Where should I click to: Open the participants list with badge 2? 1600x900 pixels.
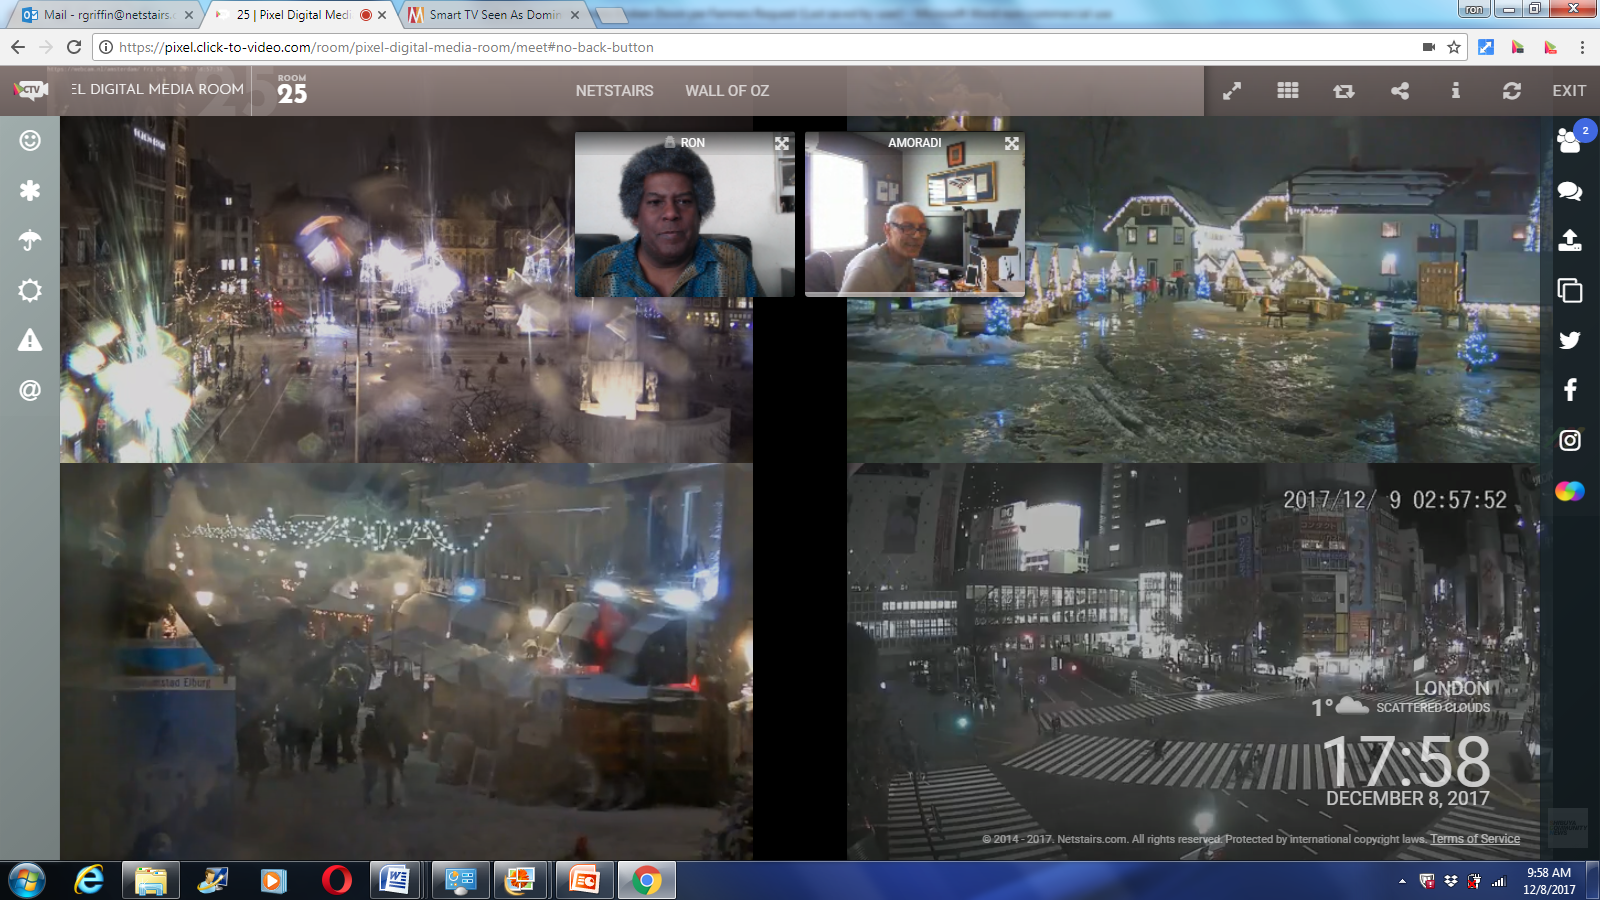pos(1570,141)
